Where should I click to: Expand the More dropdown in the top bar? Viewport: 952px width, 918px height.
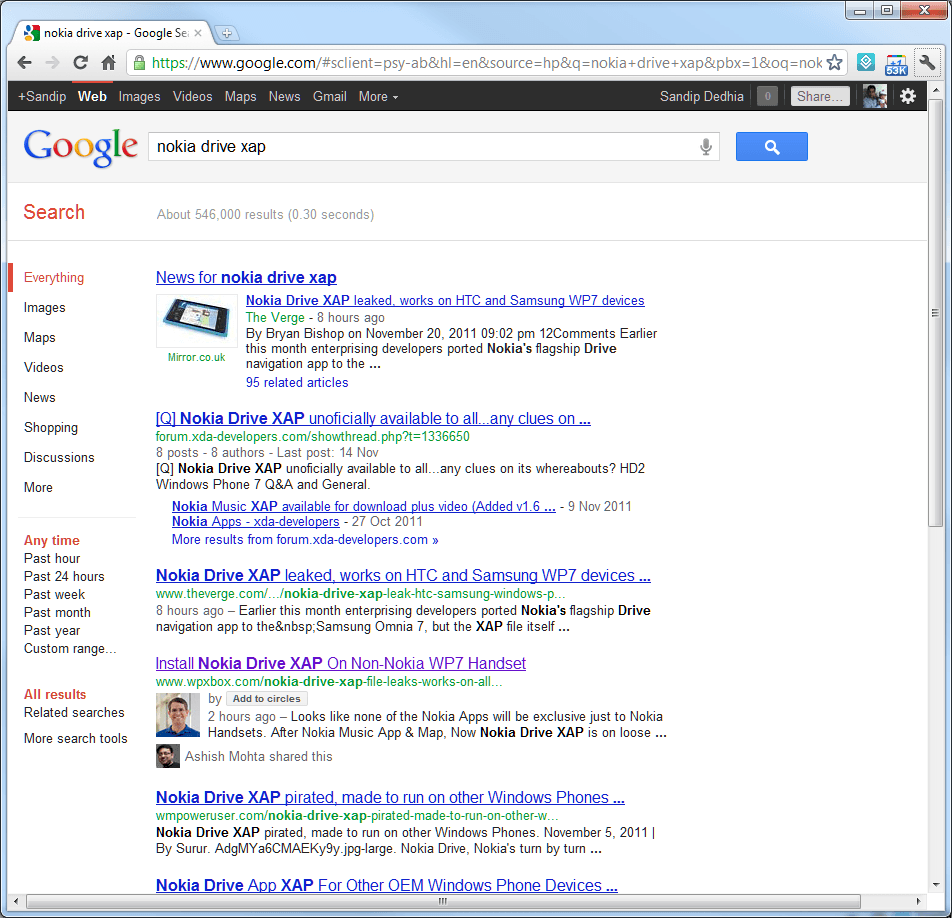tap(378, 97)
